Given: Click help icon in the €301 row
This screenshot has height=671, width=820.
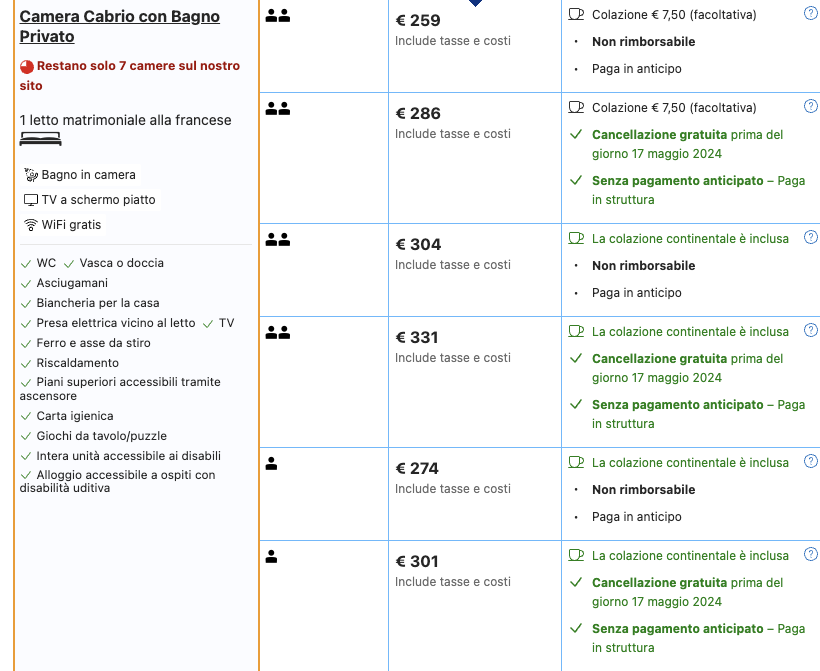Looking at the screenshot, I should pyautogui.click(x=810, y=554).
